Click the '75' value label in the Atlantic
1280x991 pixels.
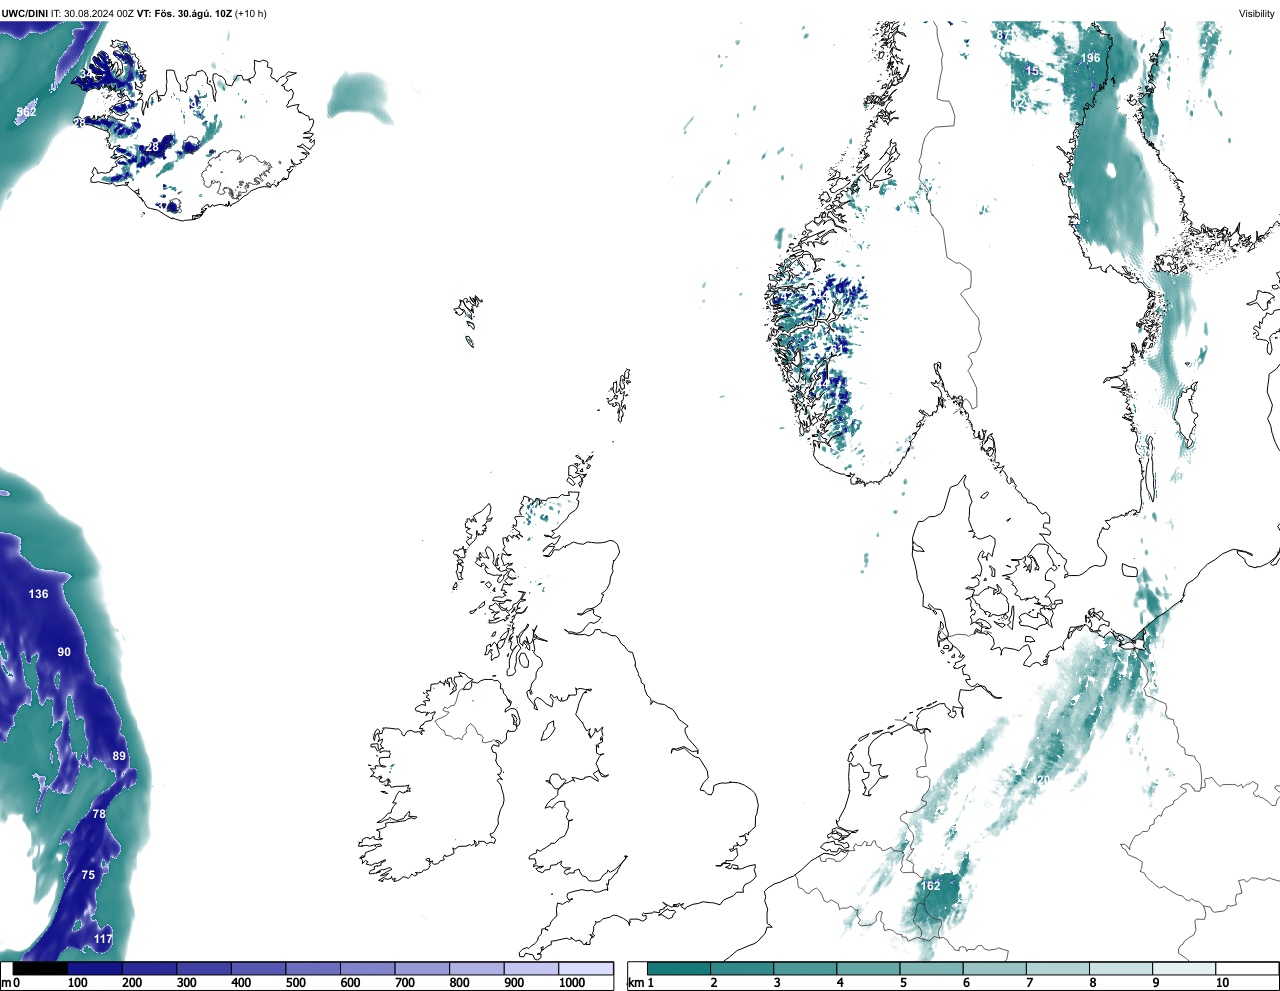coord(88,875)
